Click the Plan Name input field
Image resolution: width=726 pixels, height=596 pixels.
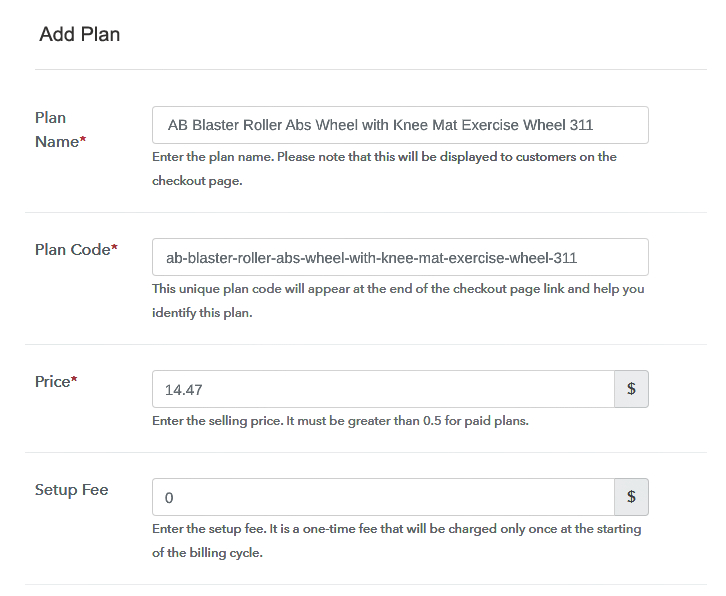coord(400,125)
